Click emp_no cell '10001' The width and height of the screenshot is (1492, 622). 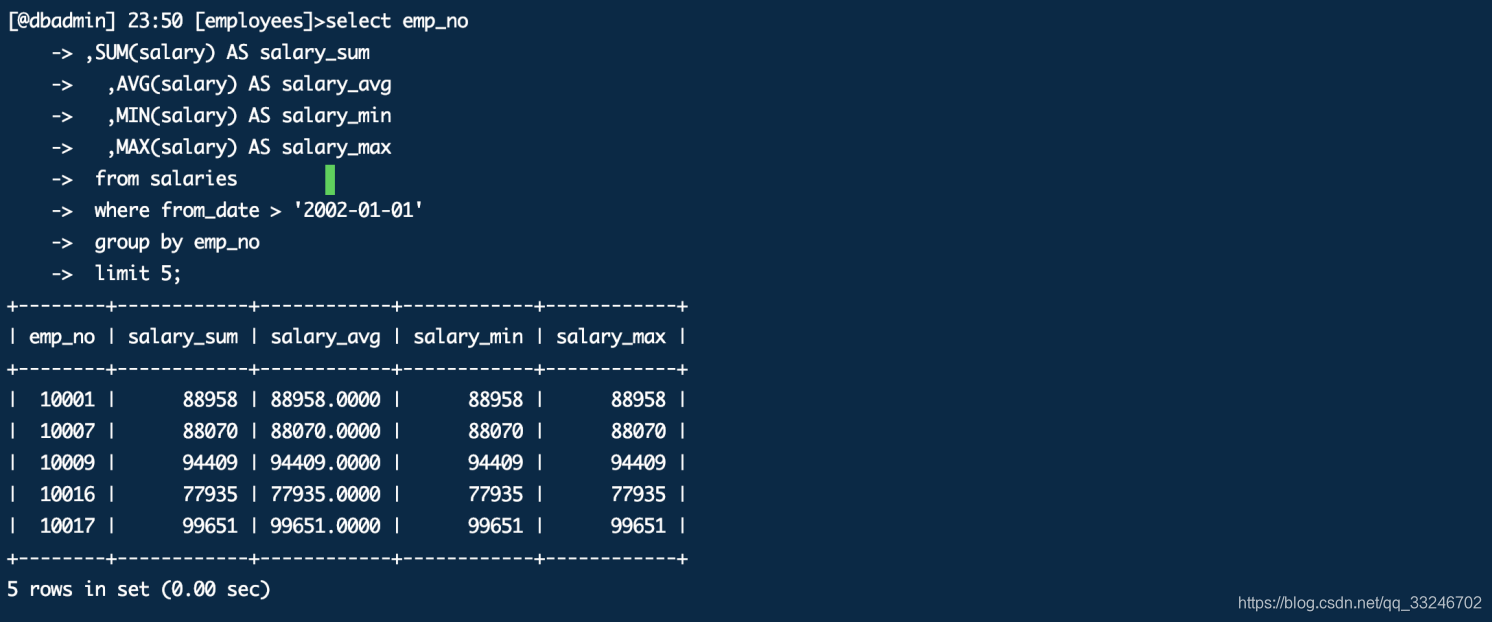[x=67, y=400]
